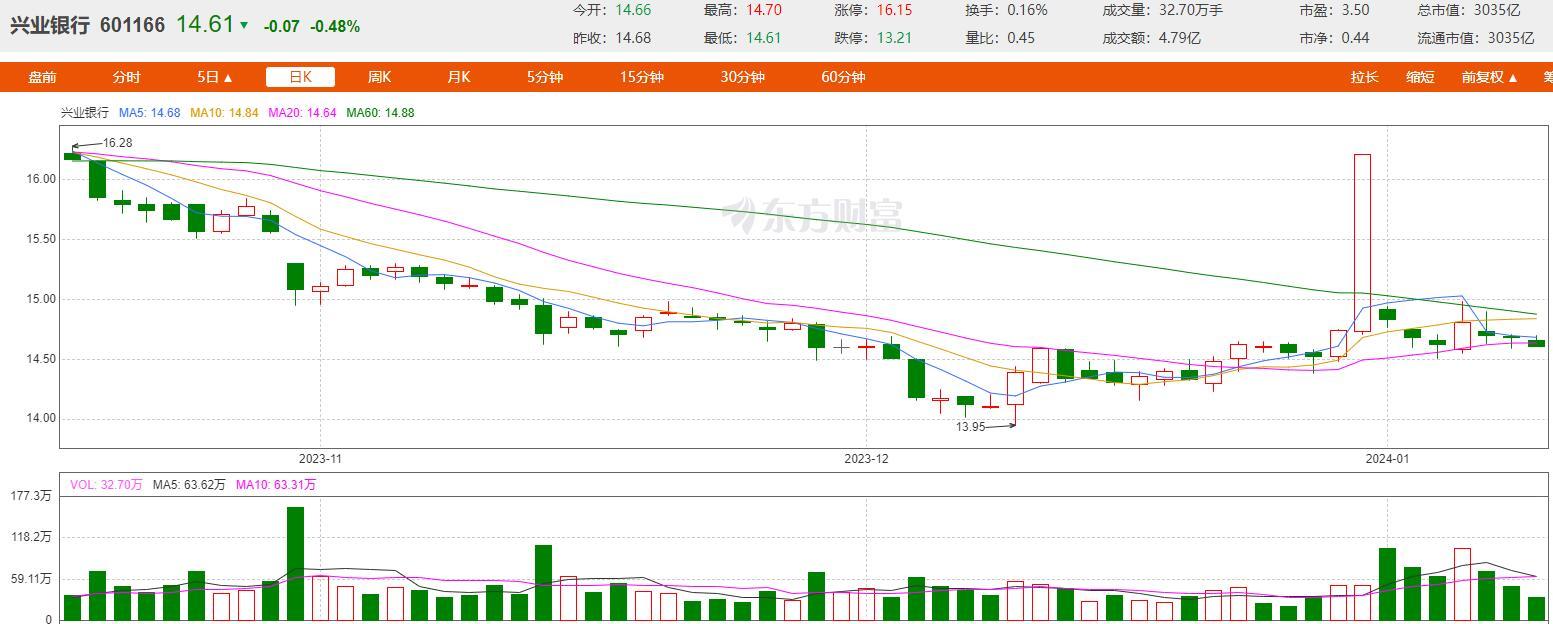The height and width of the screenshot is (624, 1553).
Task: Click the MA20: 14.64 legend label
Action: (x=302, y=113)
